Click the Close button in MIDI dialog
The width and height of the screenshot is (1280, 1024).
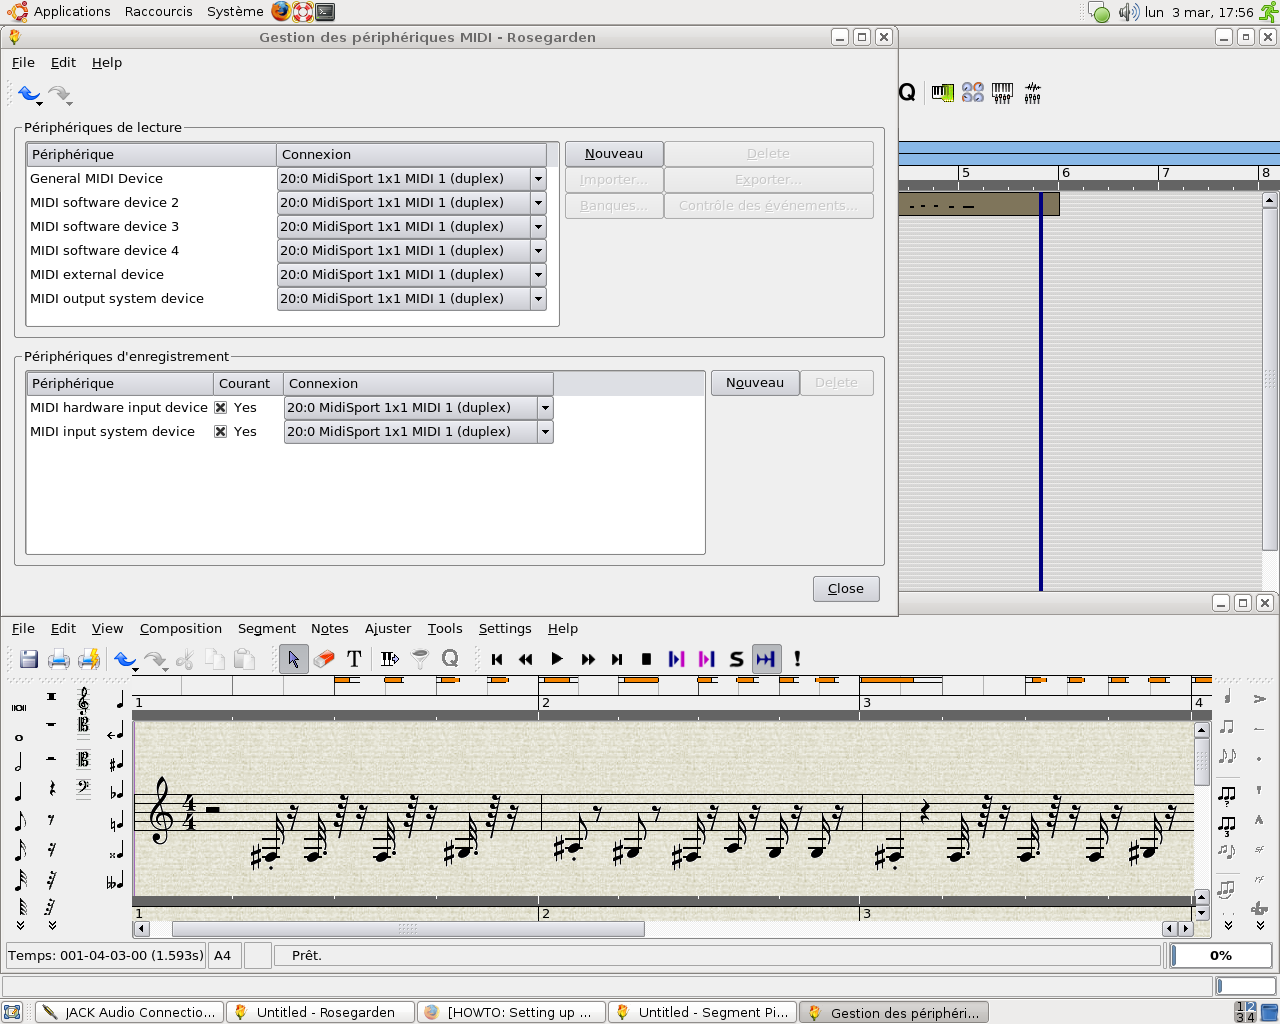click(846, 589)
